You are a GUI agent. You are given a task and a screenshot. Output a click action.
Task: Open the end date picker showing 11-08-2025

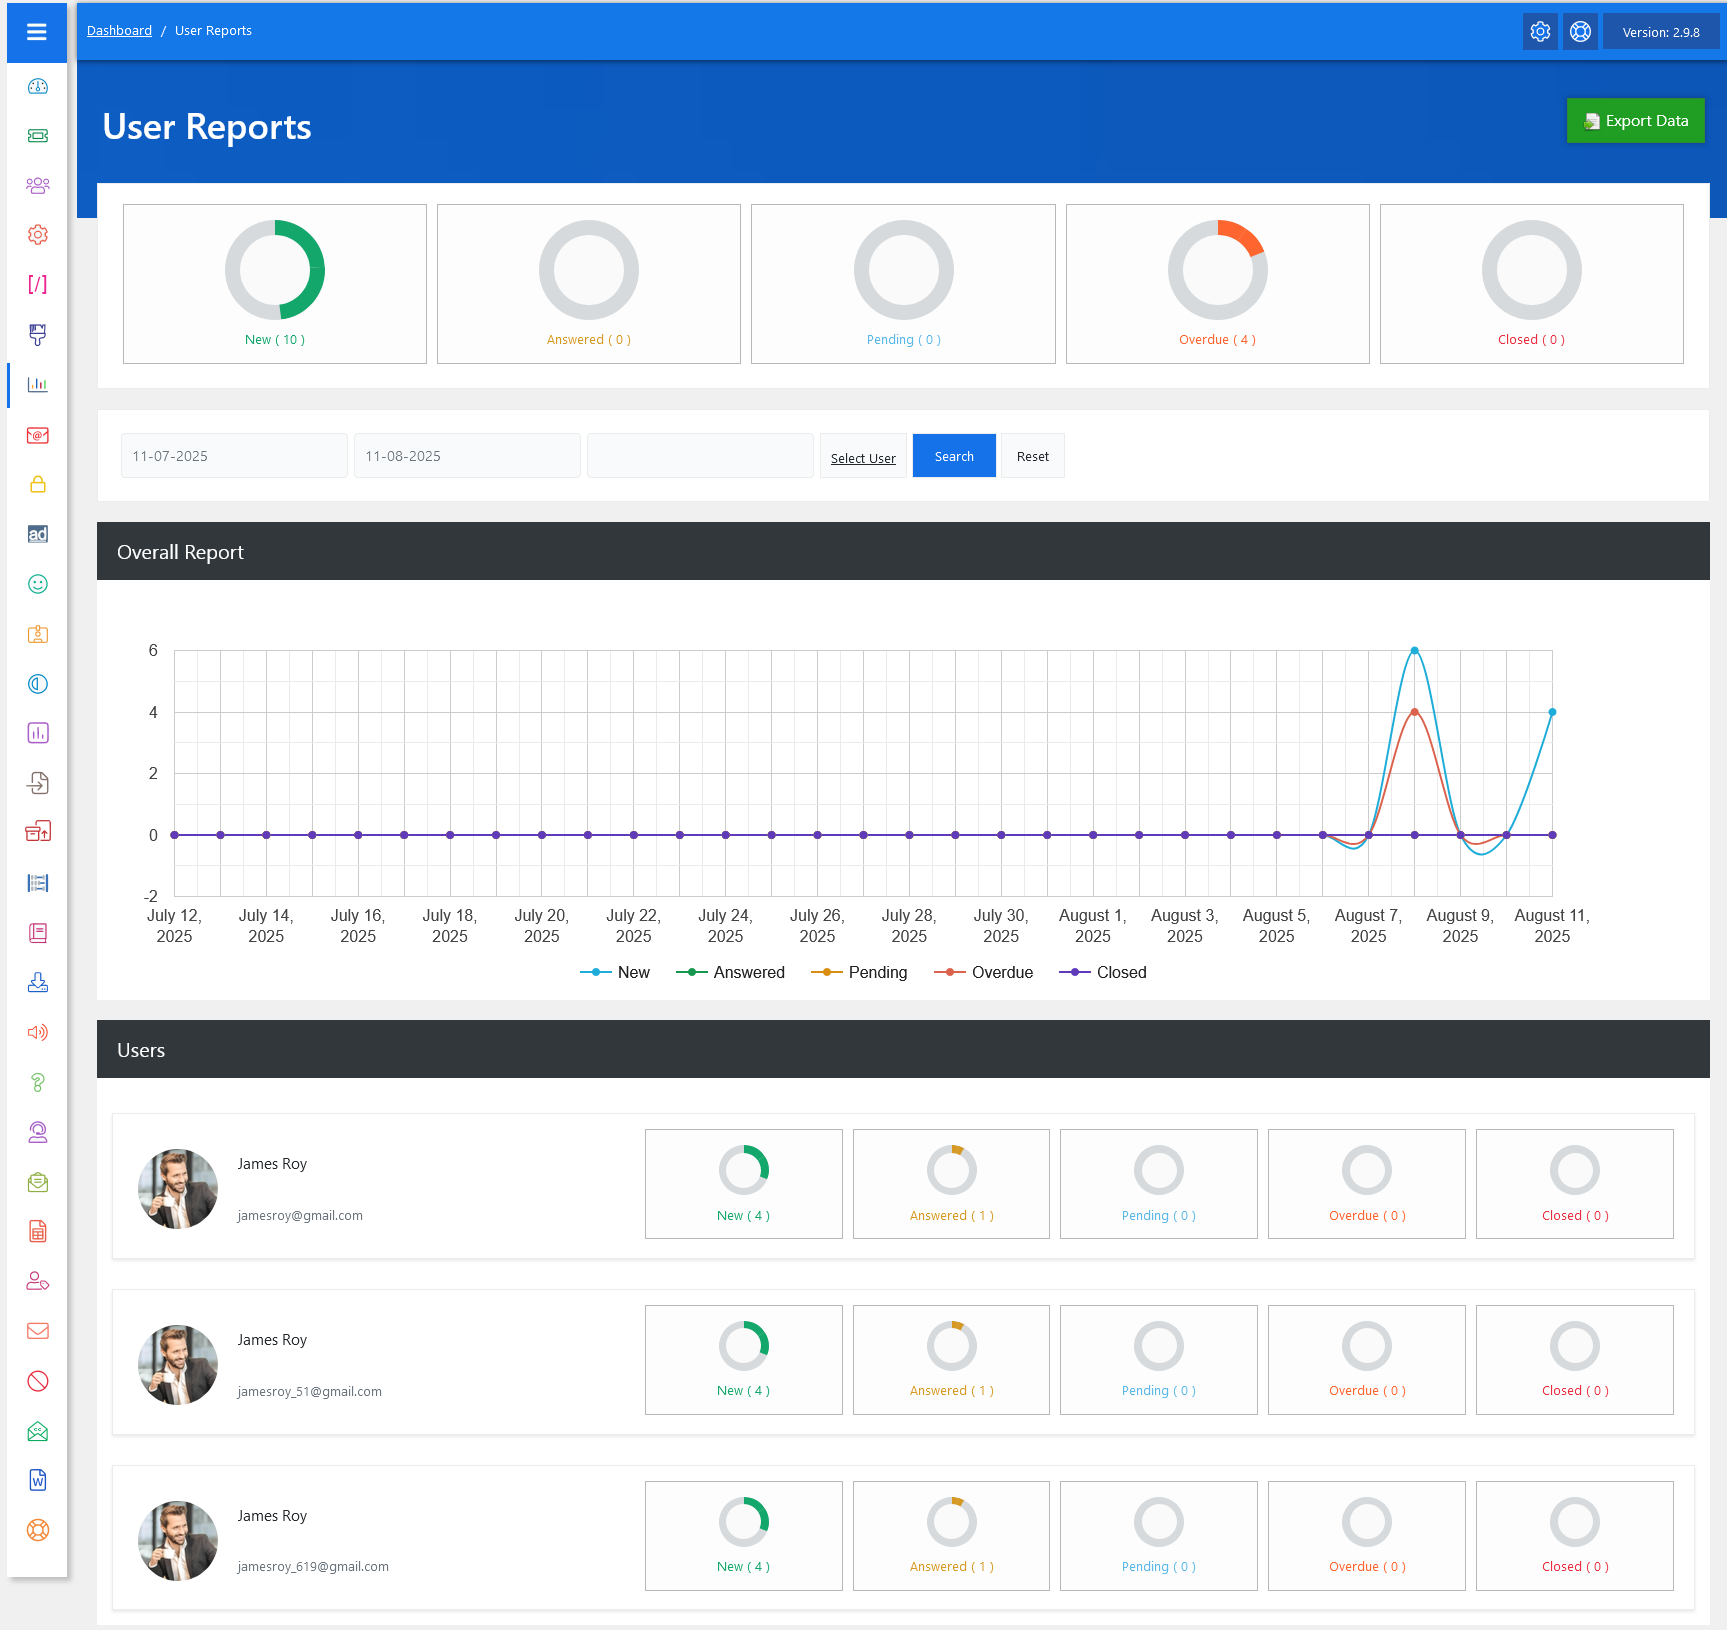coord(467,456)
